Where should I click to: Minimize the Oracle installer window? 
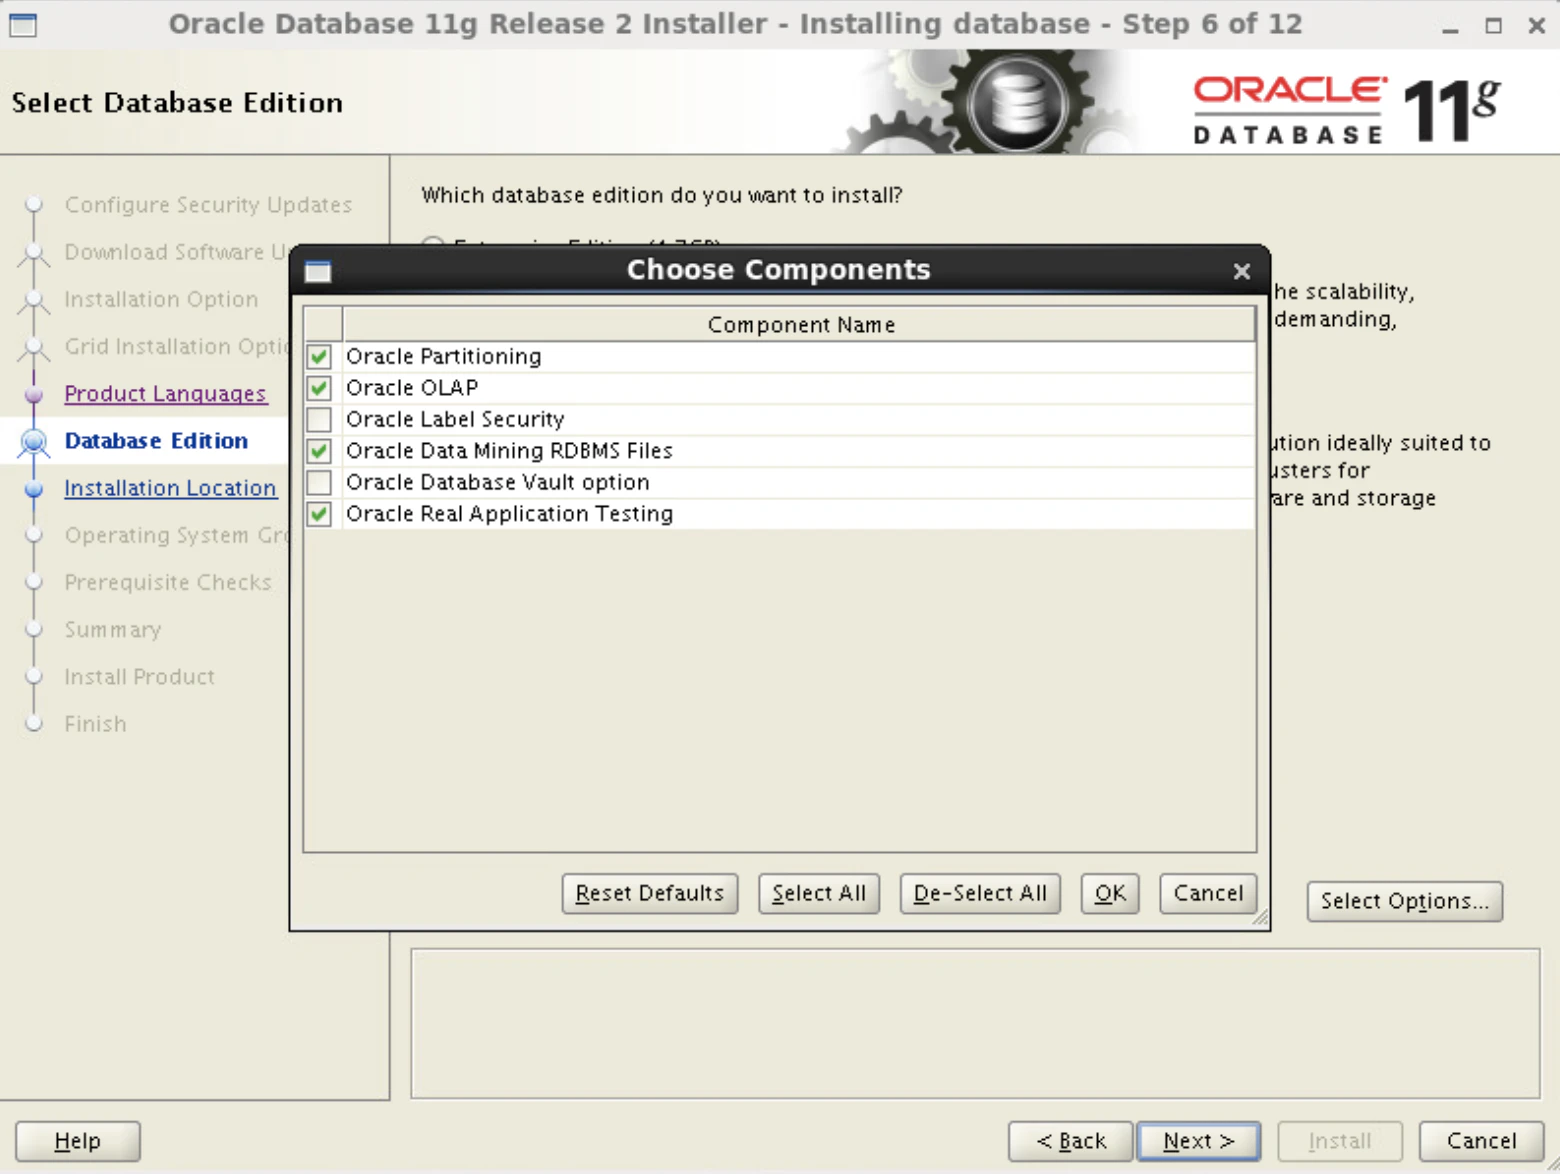pos(1450,27)
